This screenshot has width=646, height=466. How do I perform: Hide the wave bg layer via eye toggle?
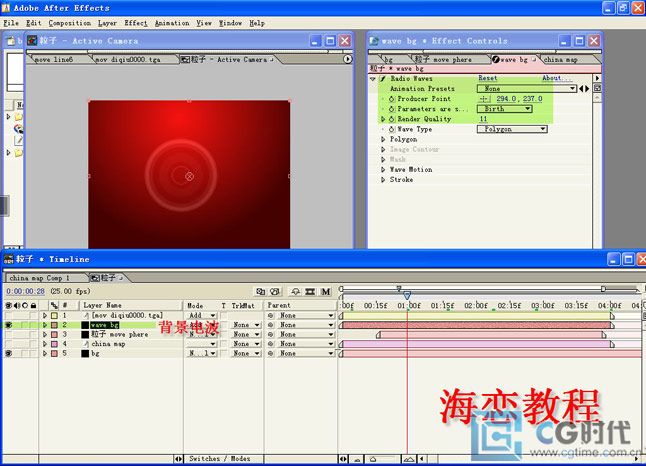coord(8,325)
